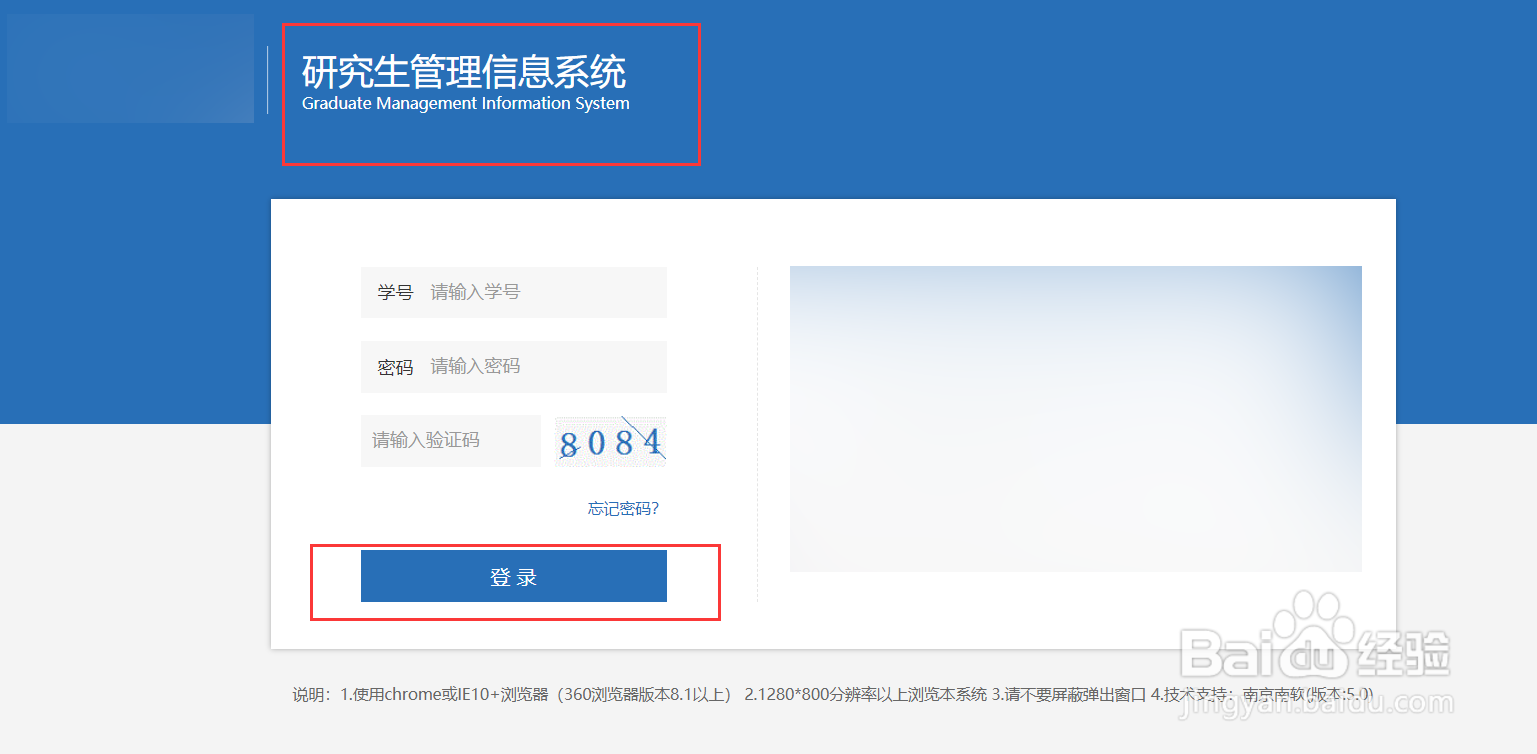The width and height of the screenshot is (1537, 754).
Task: Click the 密码 label next to its field
Action: pyautogui.click(x=394, y=366)
